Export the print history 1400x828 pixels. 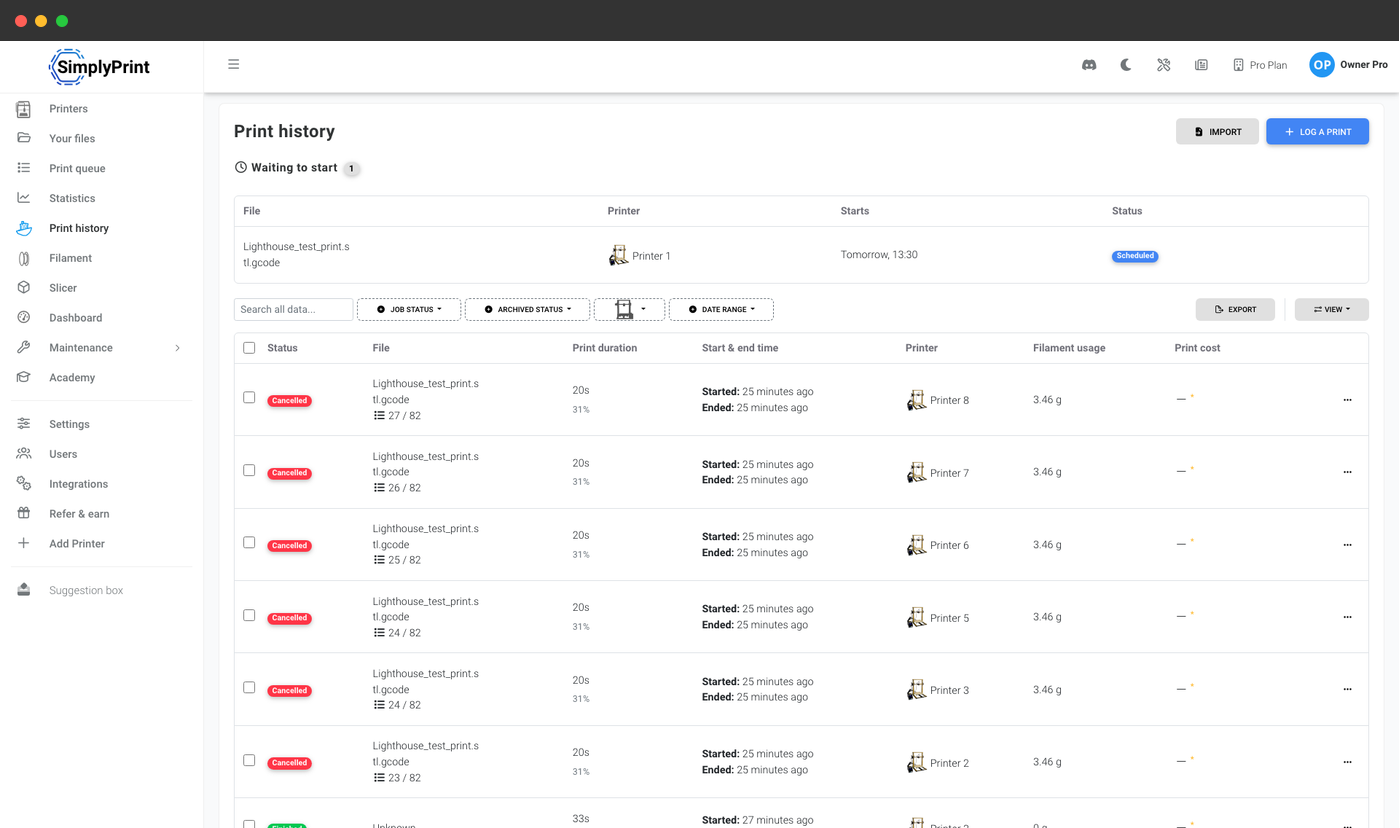point(1235,310)
